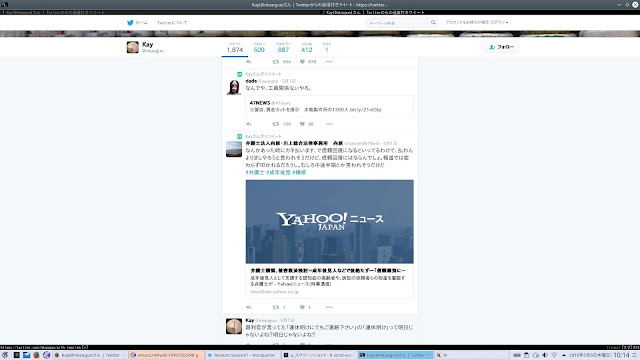Viewport: 640px width, 360px height.
Task: Open Kay's name on the bottom tweet
Action: [x=249, y=320]
